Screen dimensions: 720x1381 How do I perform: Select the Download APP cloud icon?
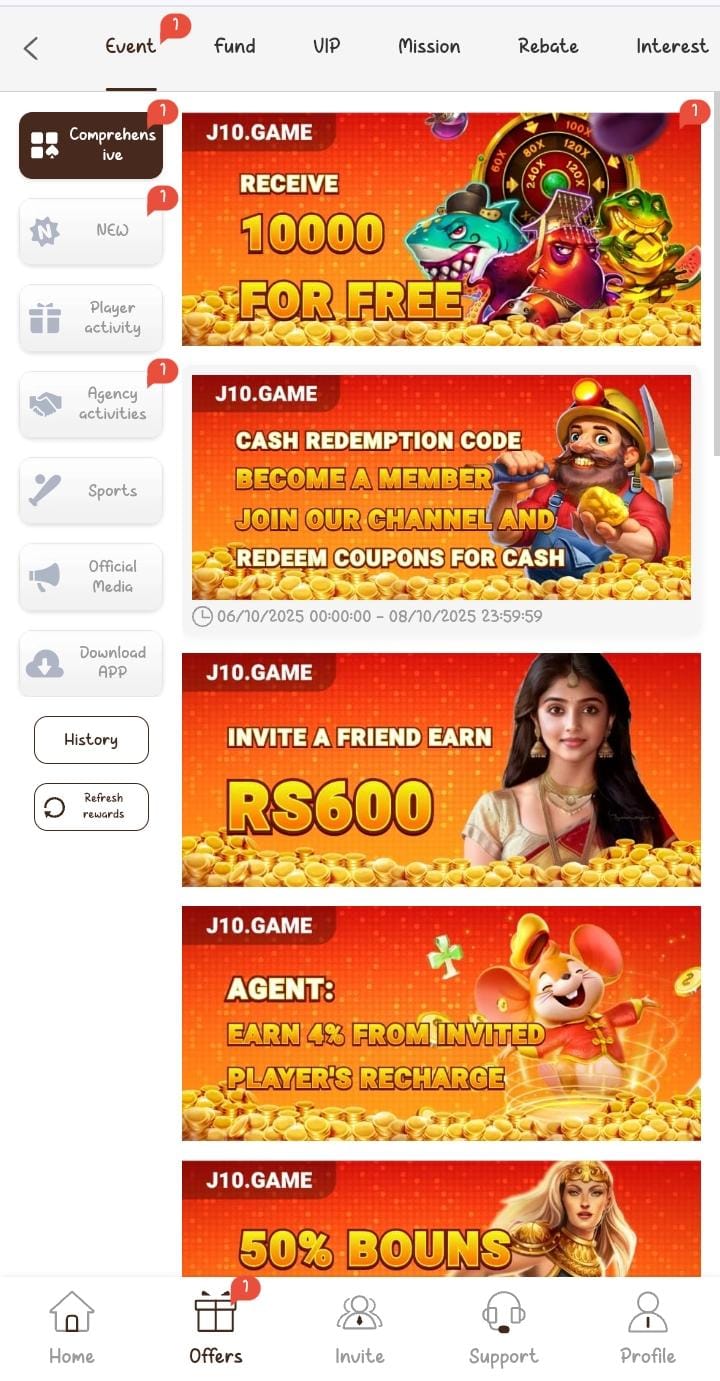point(45,663)
